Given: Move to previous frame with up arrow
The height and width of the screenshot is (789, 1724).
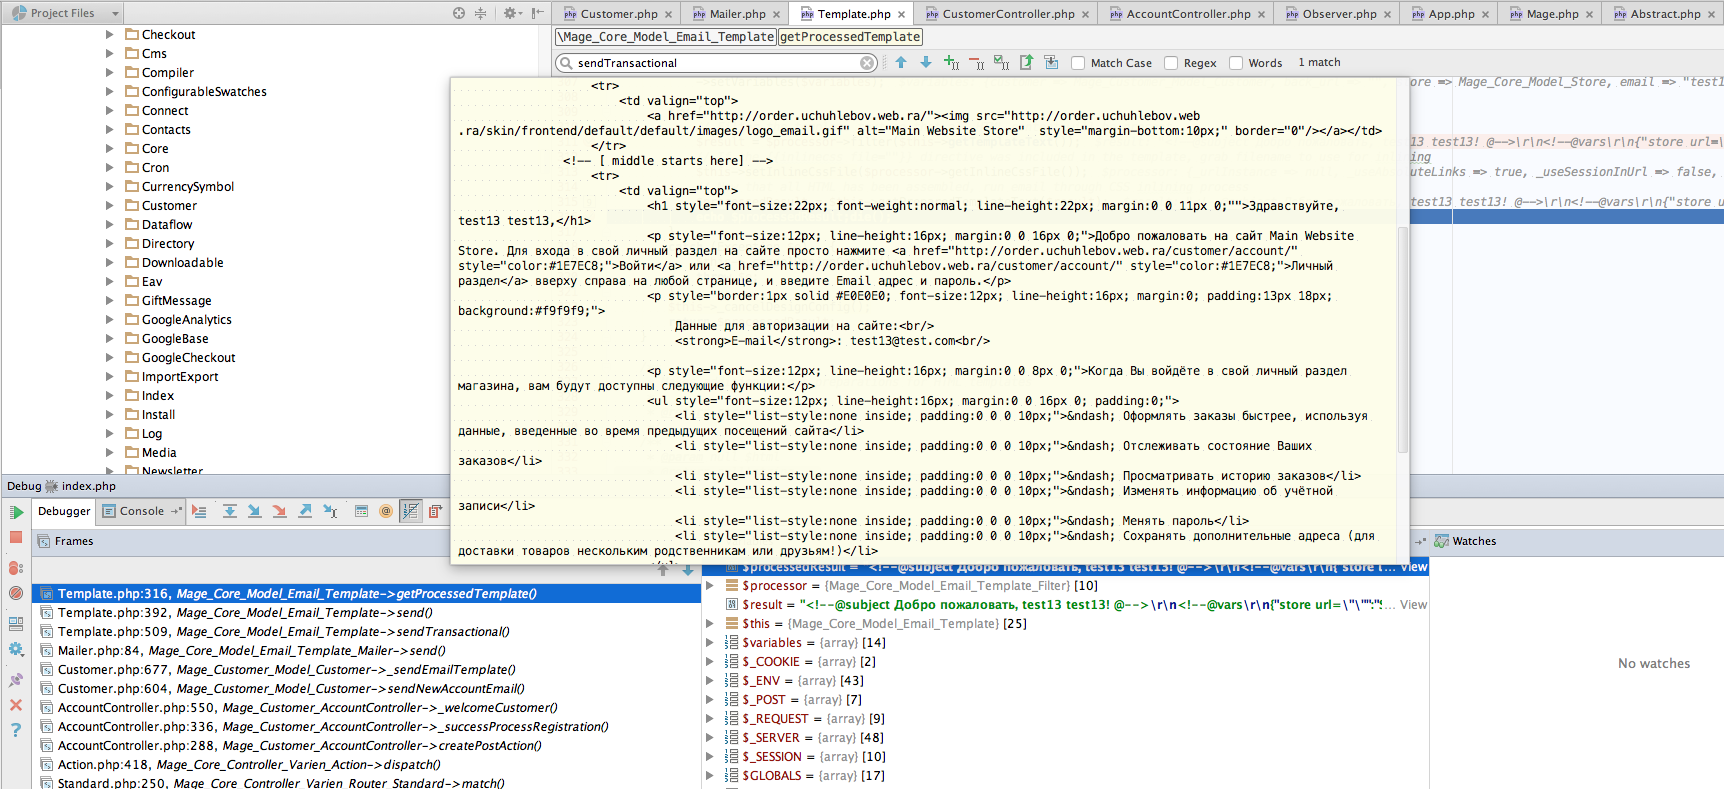Looking at the screenshot, I should [663, 570].
